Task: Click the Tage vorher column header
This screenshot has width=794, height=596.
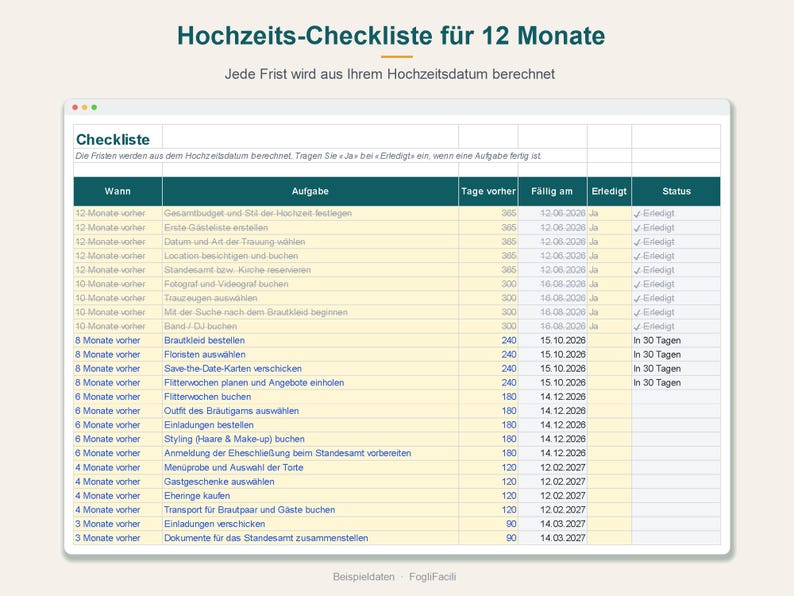Action: (x=488, y=191)
